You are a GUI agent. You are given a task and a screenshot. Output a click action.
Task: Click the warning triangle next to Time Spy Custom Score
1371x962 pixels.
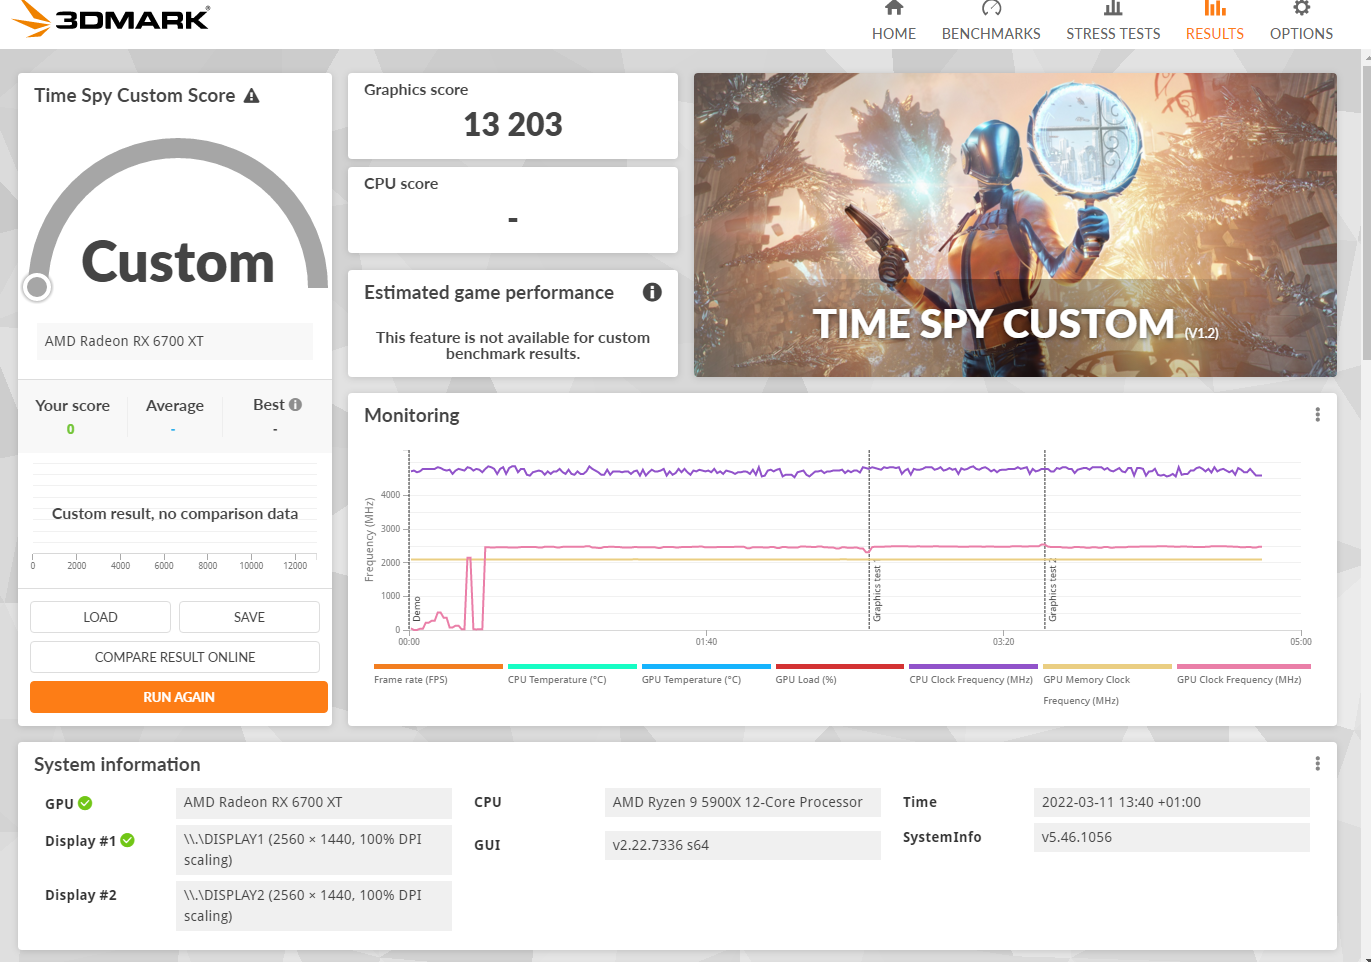(252, 96)
